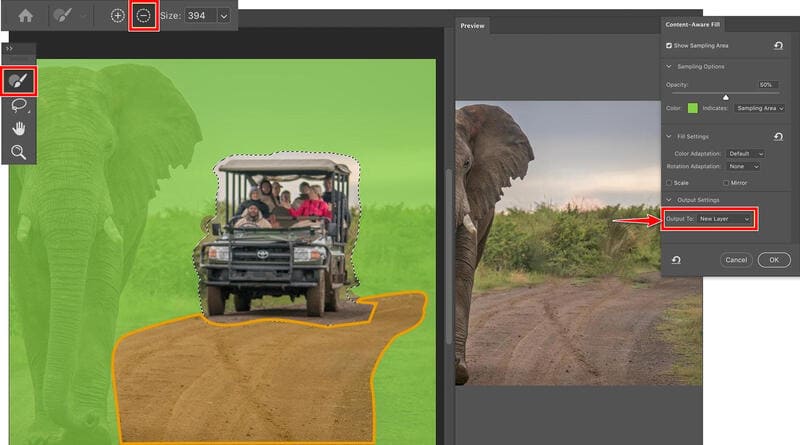
Task: Select the Zoom tool
Action: click(x=19, y=152)
